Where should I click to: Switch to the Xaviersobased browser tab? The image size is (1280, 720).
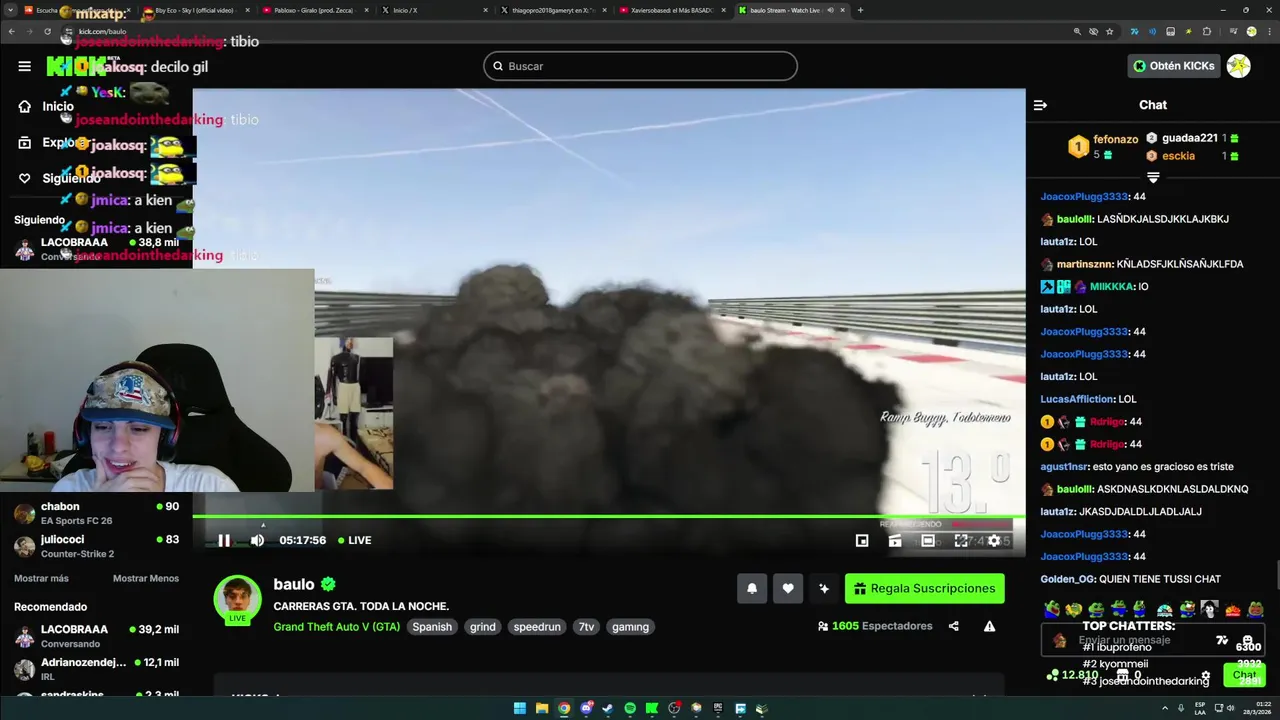(672, 10)
